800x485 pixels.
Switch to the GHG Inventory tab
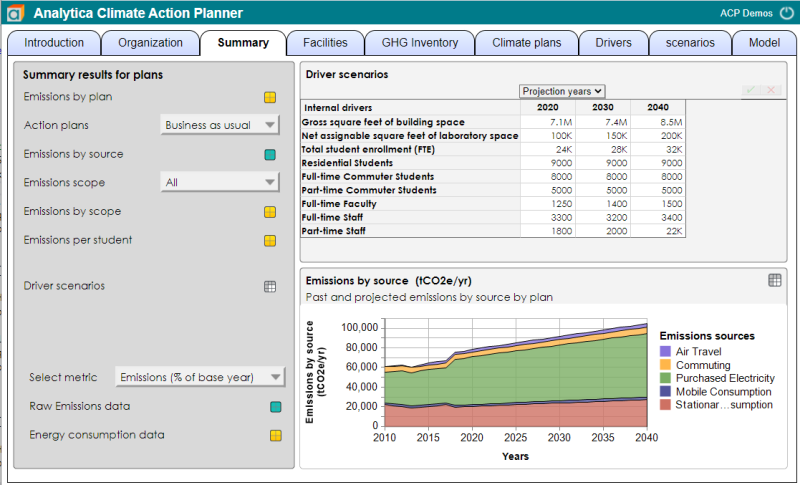click(420, 43)
